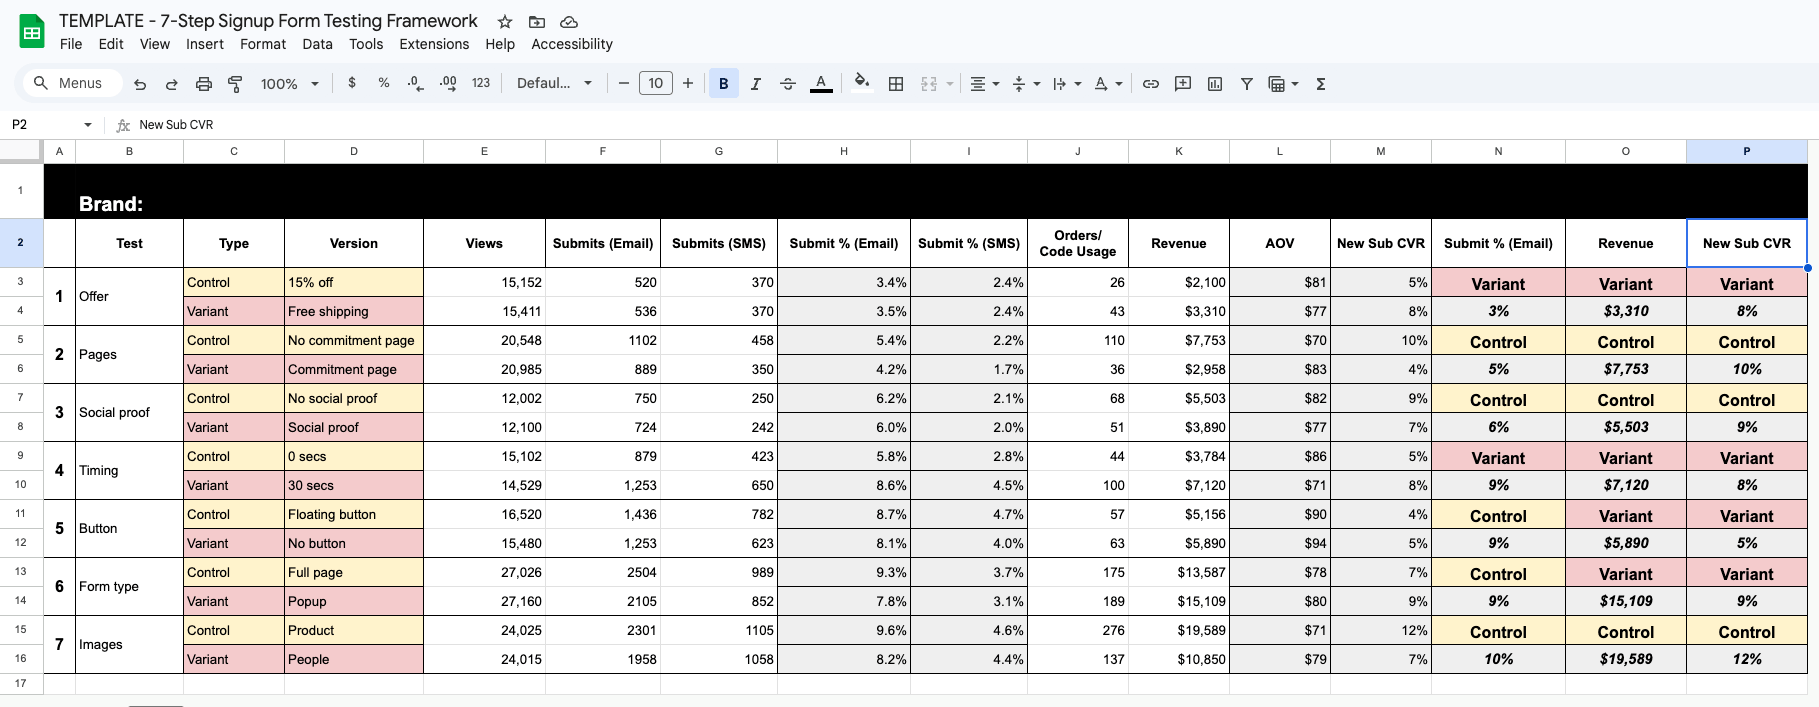Image resolution: width=1819 pixels, height=707 pixels.
Task: Format as percent icon
Action: (x=384, y=83)
